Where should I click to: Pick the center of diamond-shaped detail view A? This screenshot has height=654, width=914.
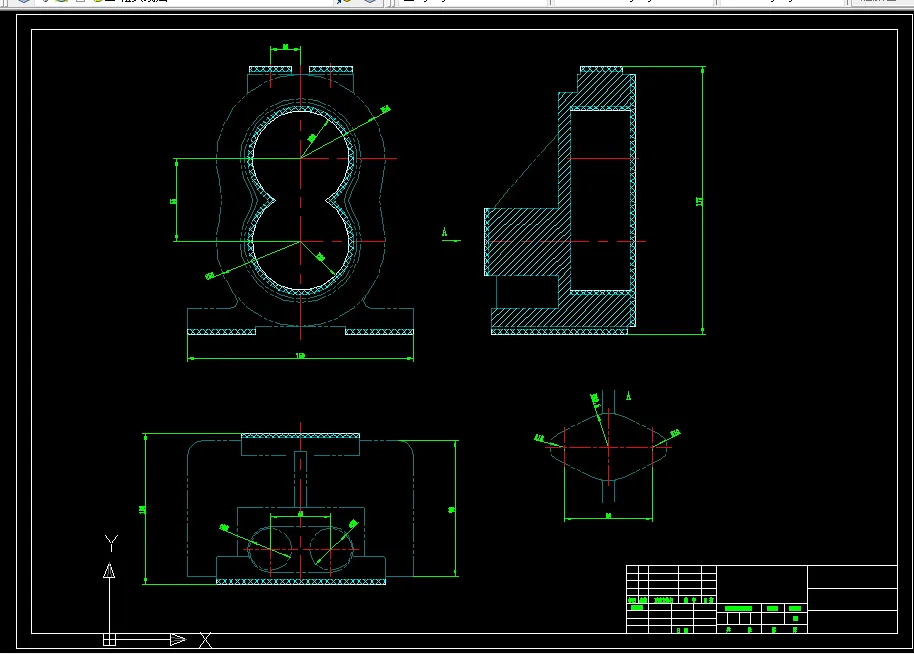[x=609, y=447]
